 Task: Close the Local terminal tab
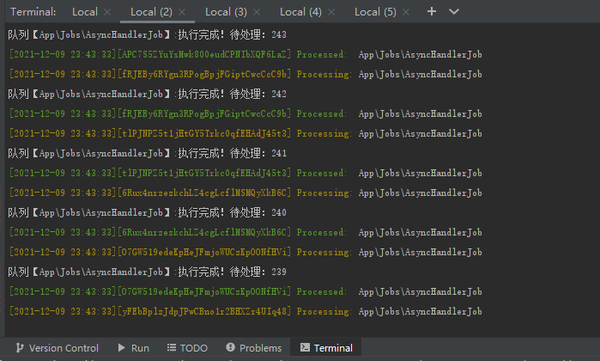(108, 12)
